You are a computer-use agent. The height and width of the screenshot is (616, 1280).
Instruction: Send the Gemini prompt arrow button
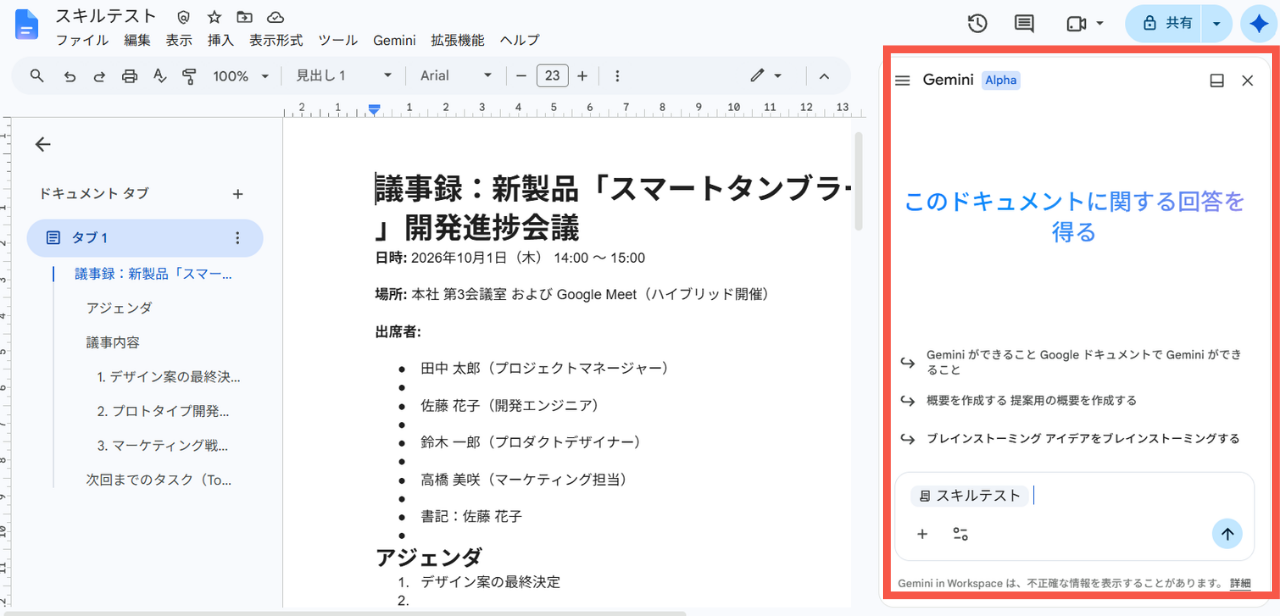(1227, 534)
